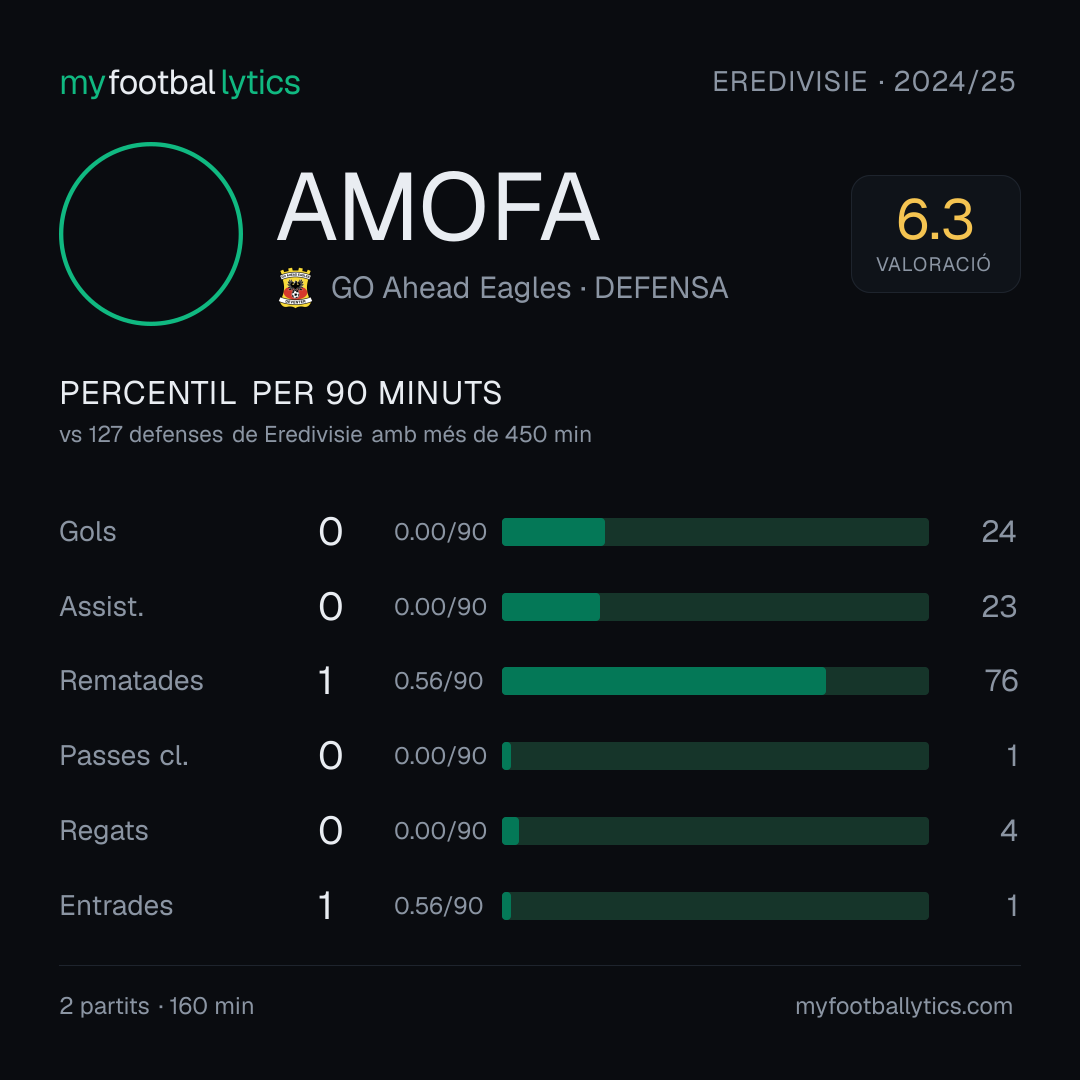
Task: Click the Assist. percentile bar
Action: (715, 607)
